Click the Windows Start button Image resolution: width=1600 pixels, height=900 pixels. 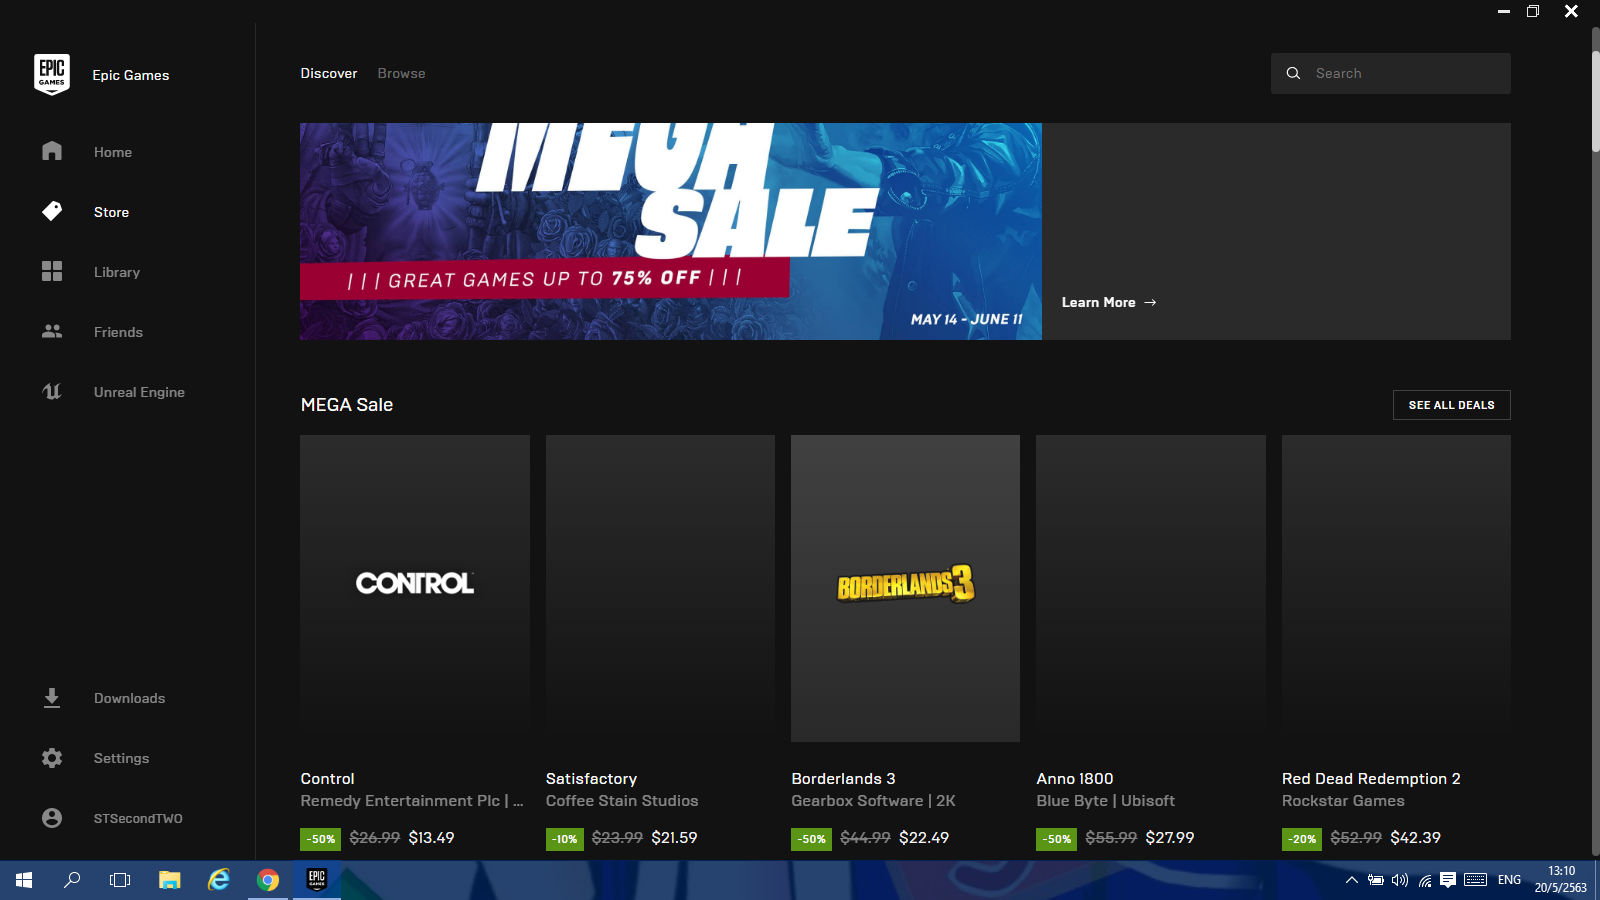(x=24, y=880)
